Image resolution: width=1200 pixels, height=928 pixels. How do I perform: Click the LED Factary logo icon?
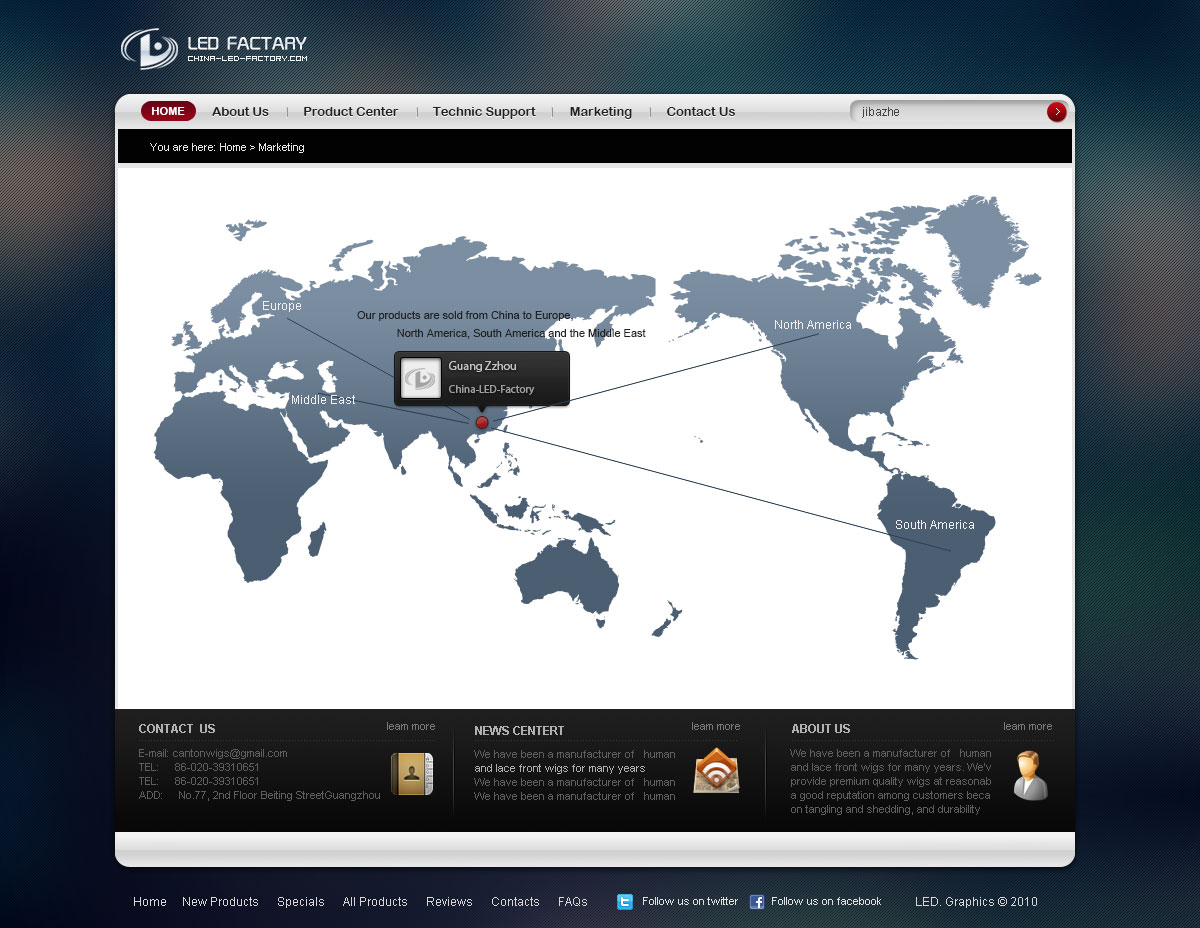pos(149,48)
